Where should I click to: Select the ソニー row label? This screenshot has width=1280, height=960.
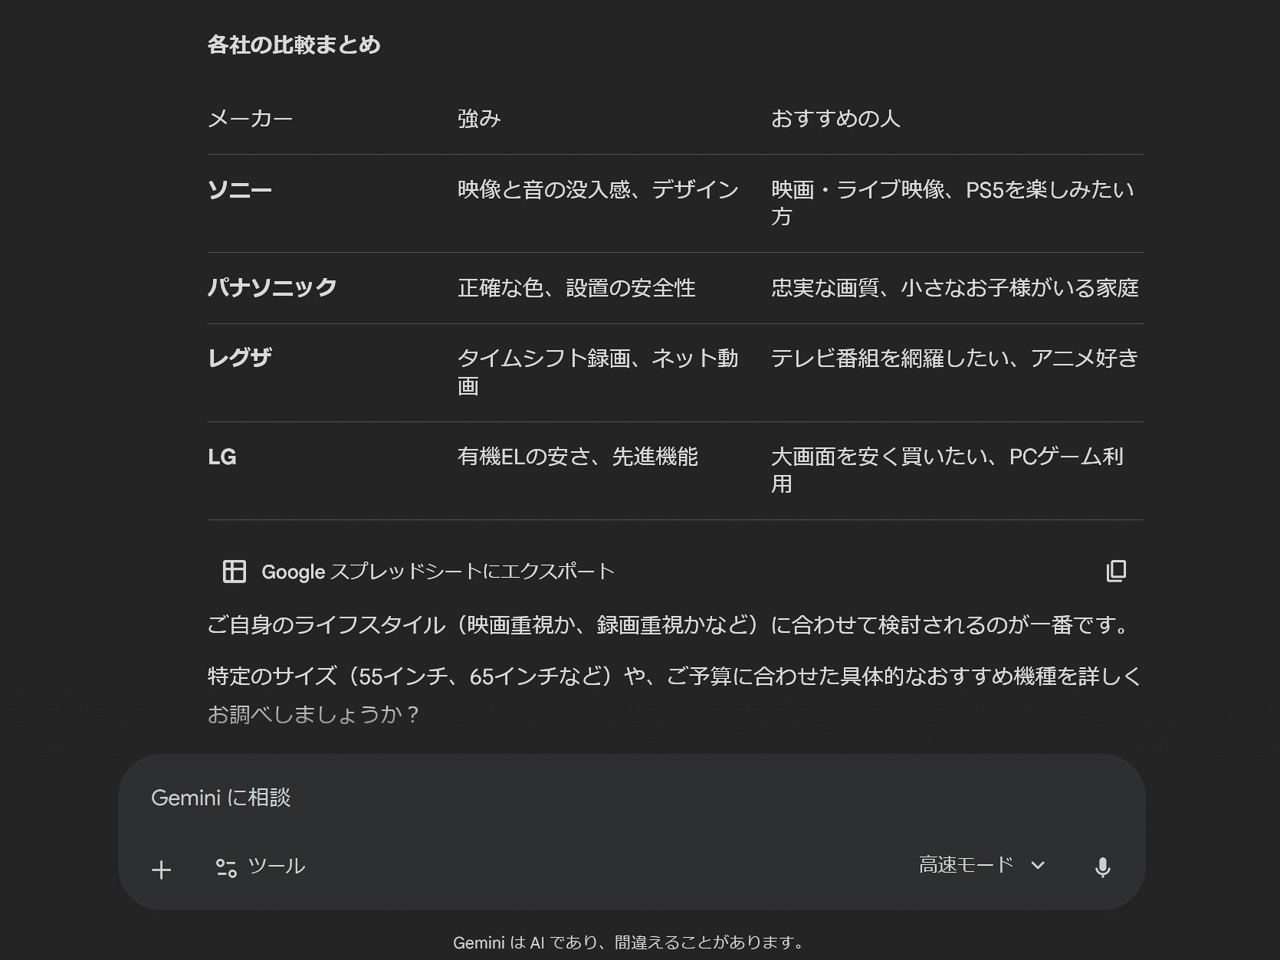point(240,190)
